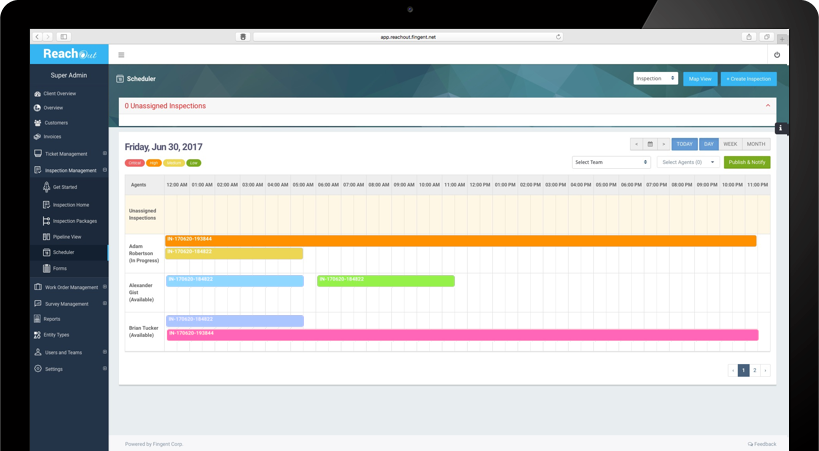This screenshot has width=819, height=451.
Task: Click Brian Tucker's pink inspection bar
Action: (463, 335)
